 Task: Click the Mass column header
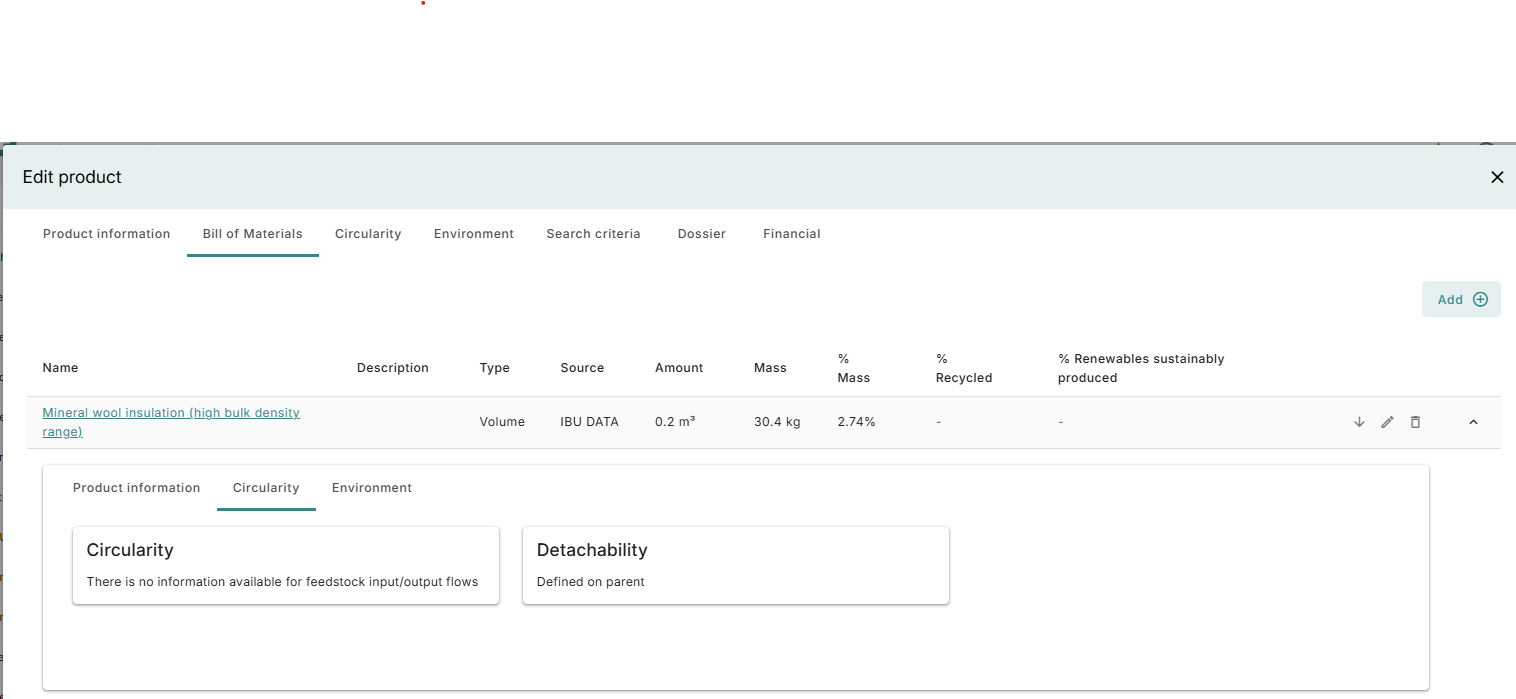(x=770, y=368)
